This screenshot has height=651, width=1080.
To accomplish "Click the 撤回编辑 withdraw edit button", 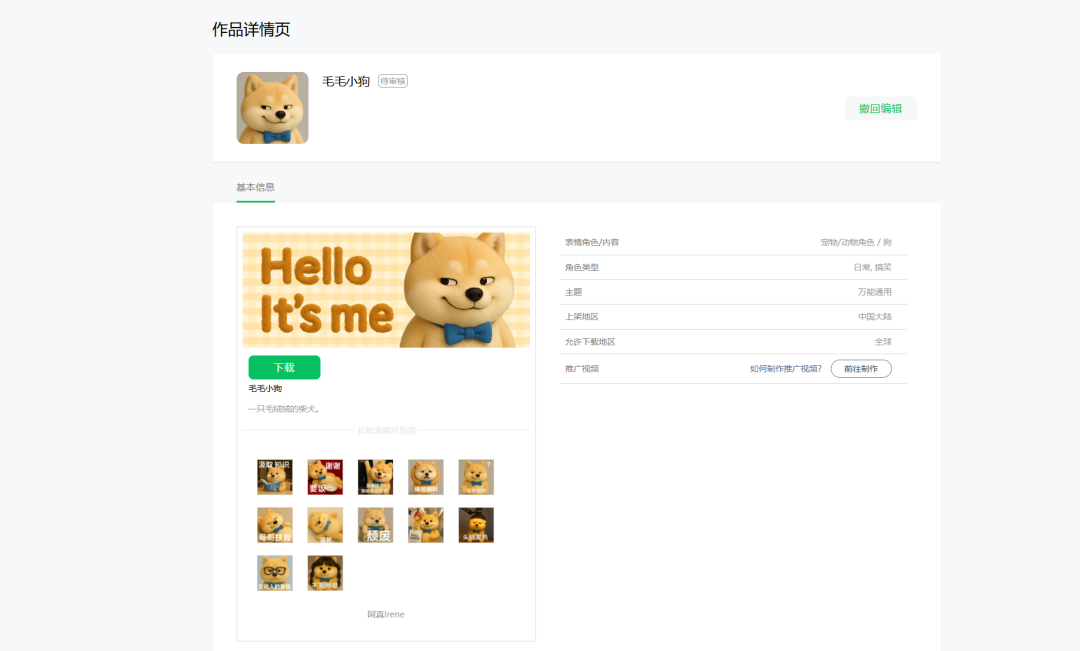I will tap(880, 108).
